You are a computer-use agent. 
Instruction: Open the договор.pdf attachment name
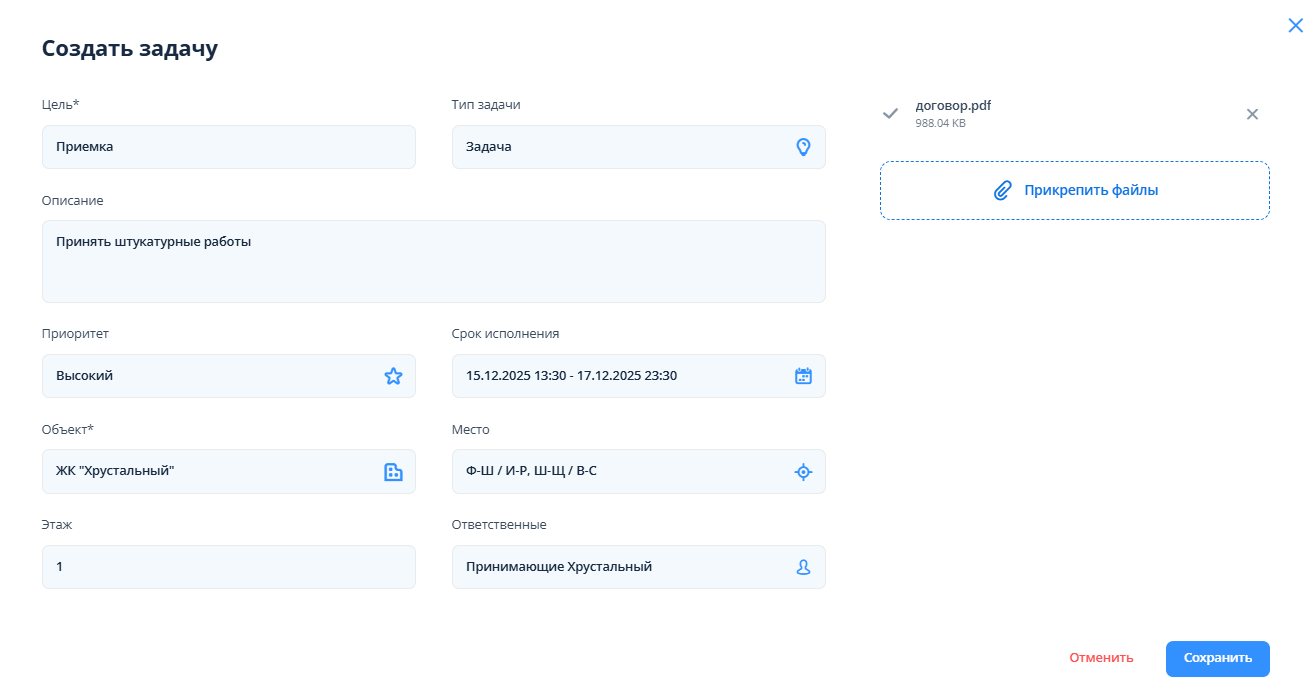pos(953,106)
